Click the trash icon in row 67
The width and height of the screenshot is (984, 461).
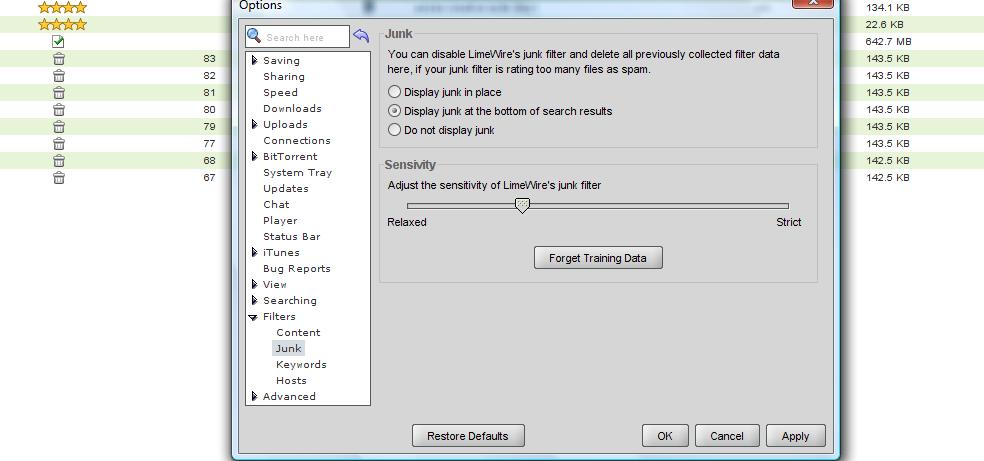(x=59, y=178)
